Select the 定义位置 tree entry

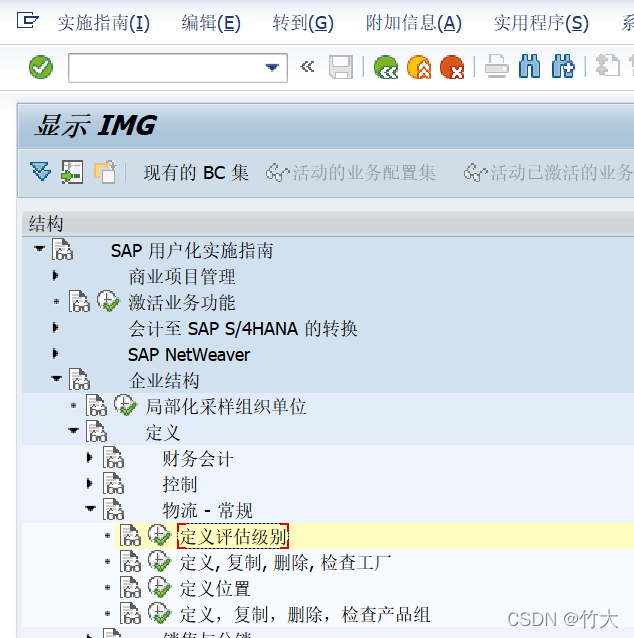tap(215, 588)
